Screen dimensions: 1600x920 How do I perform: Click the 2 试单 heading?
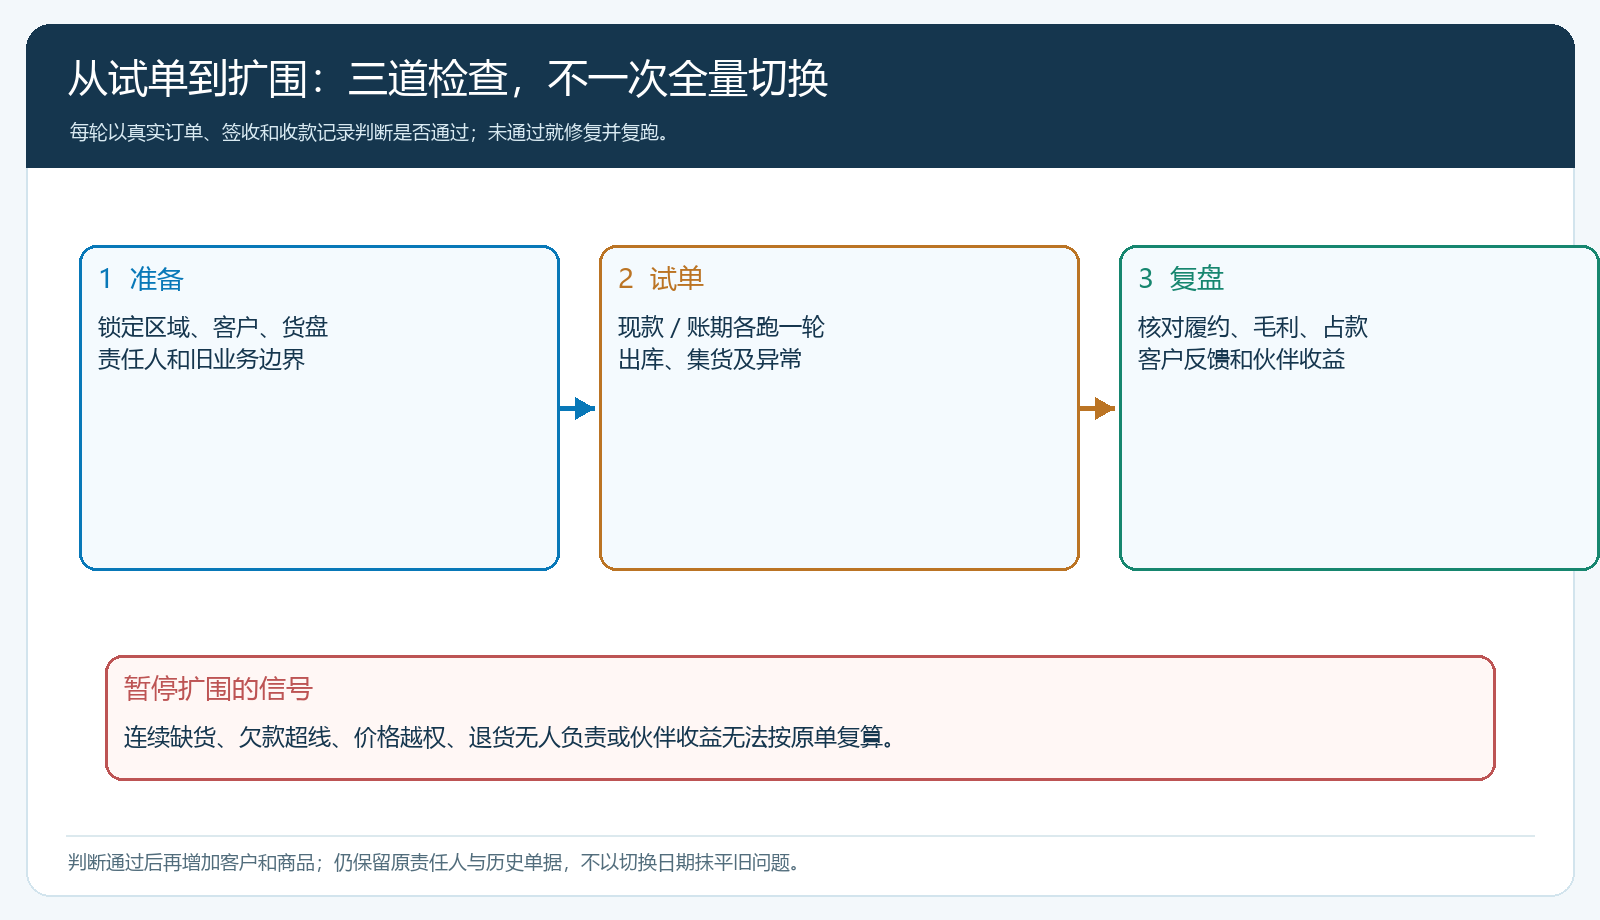click(661, 279)
